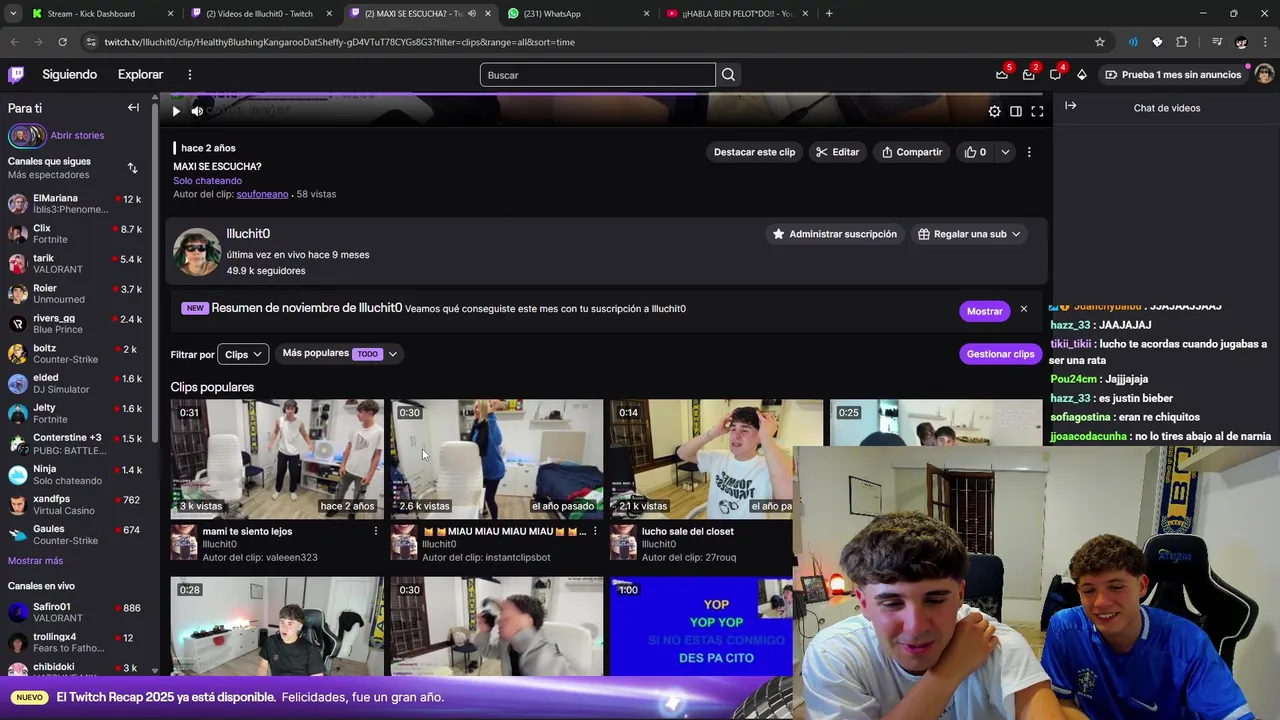Reload the page in the browser
The height and width of the screenshot is (720, 1280).
[x=62, y=42]
